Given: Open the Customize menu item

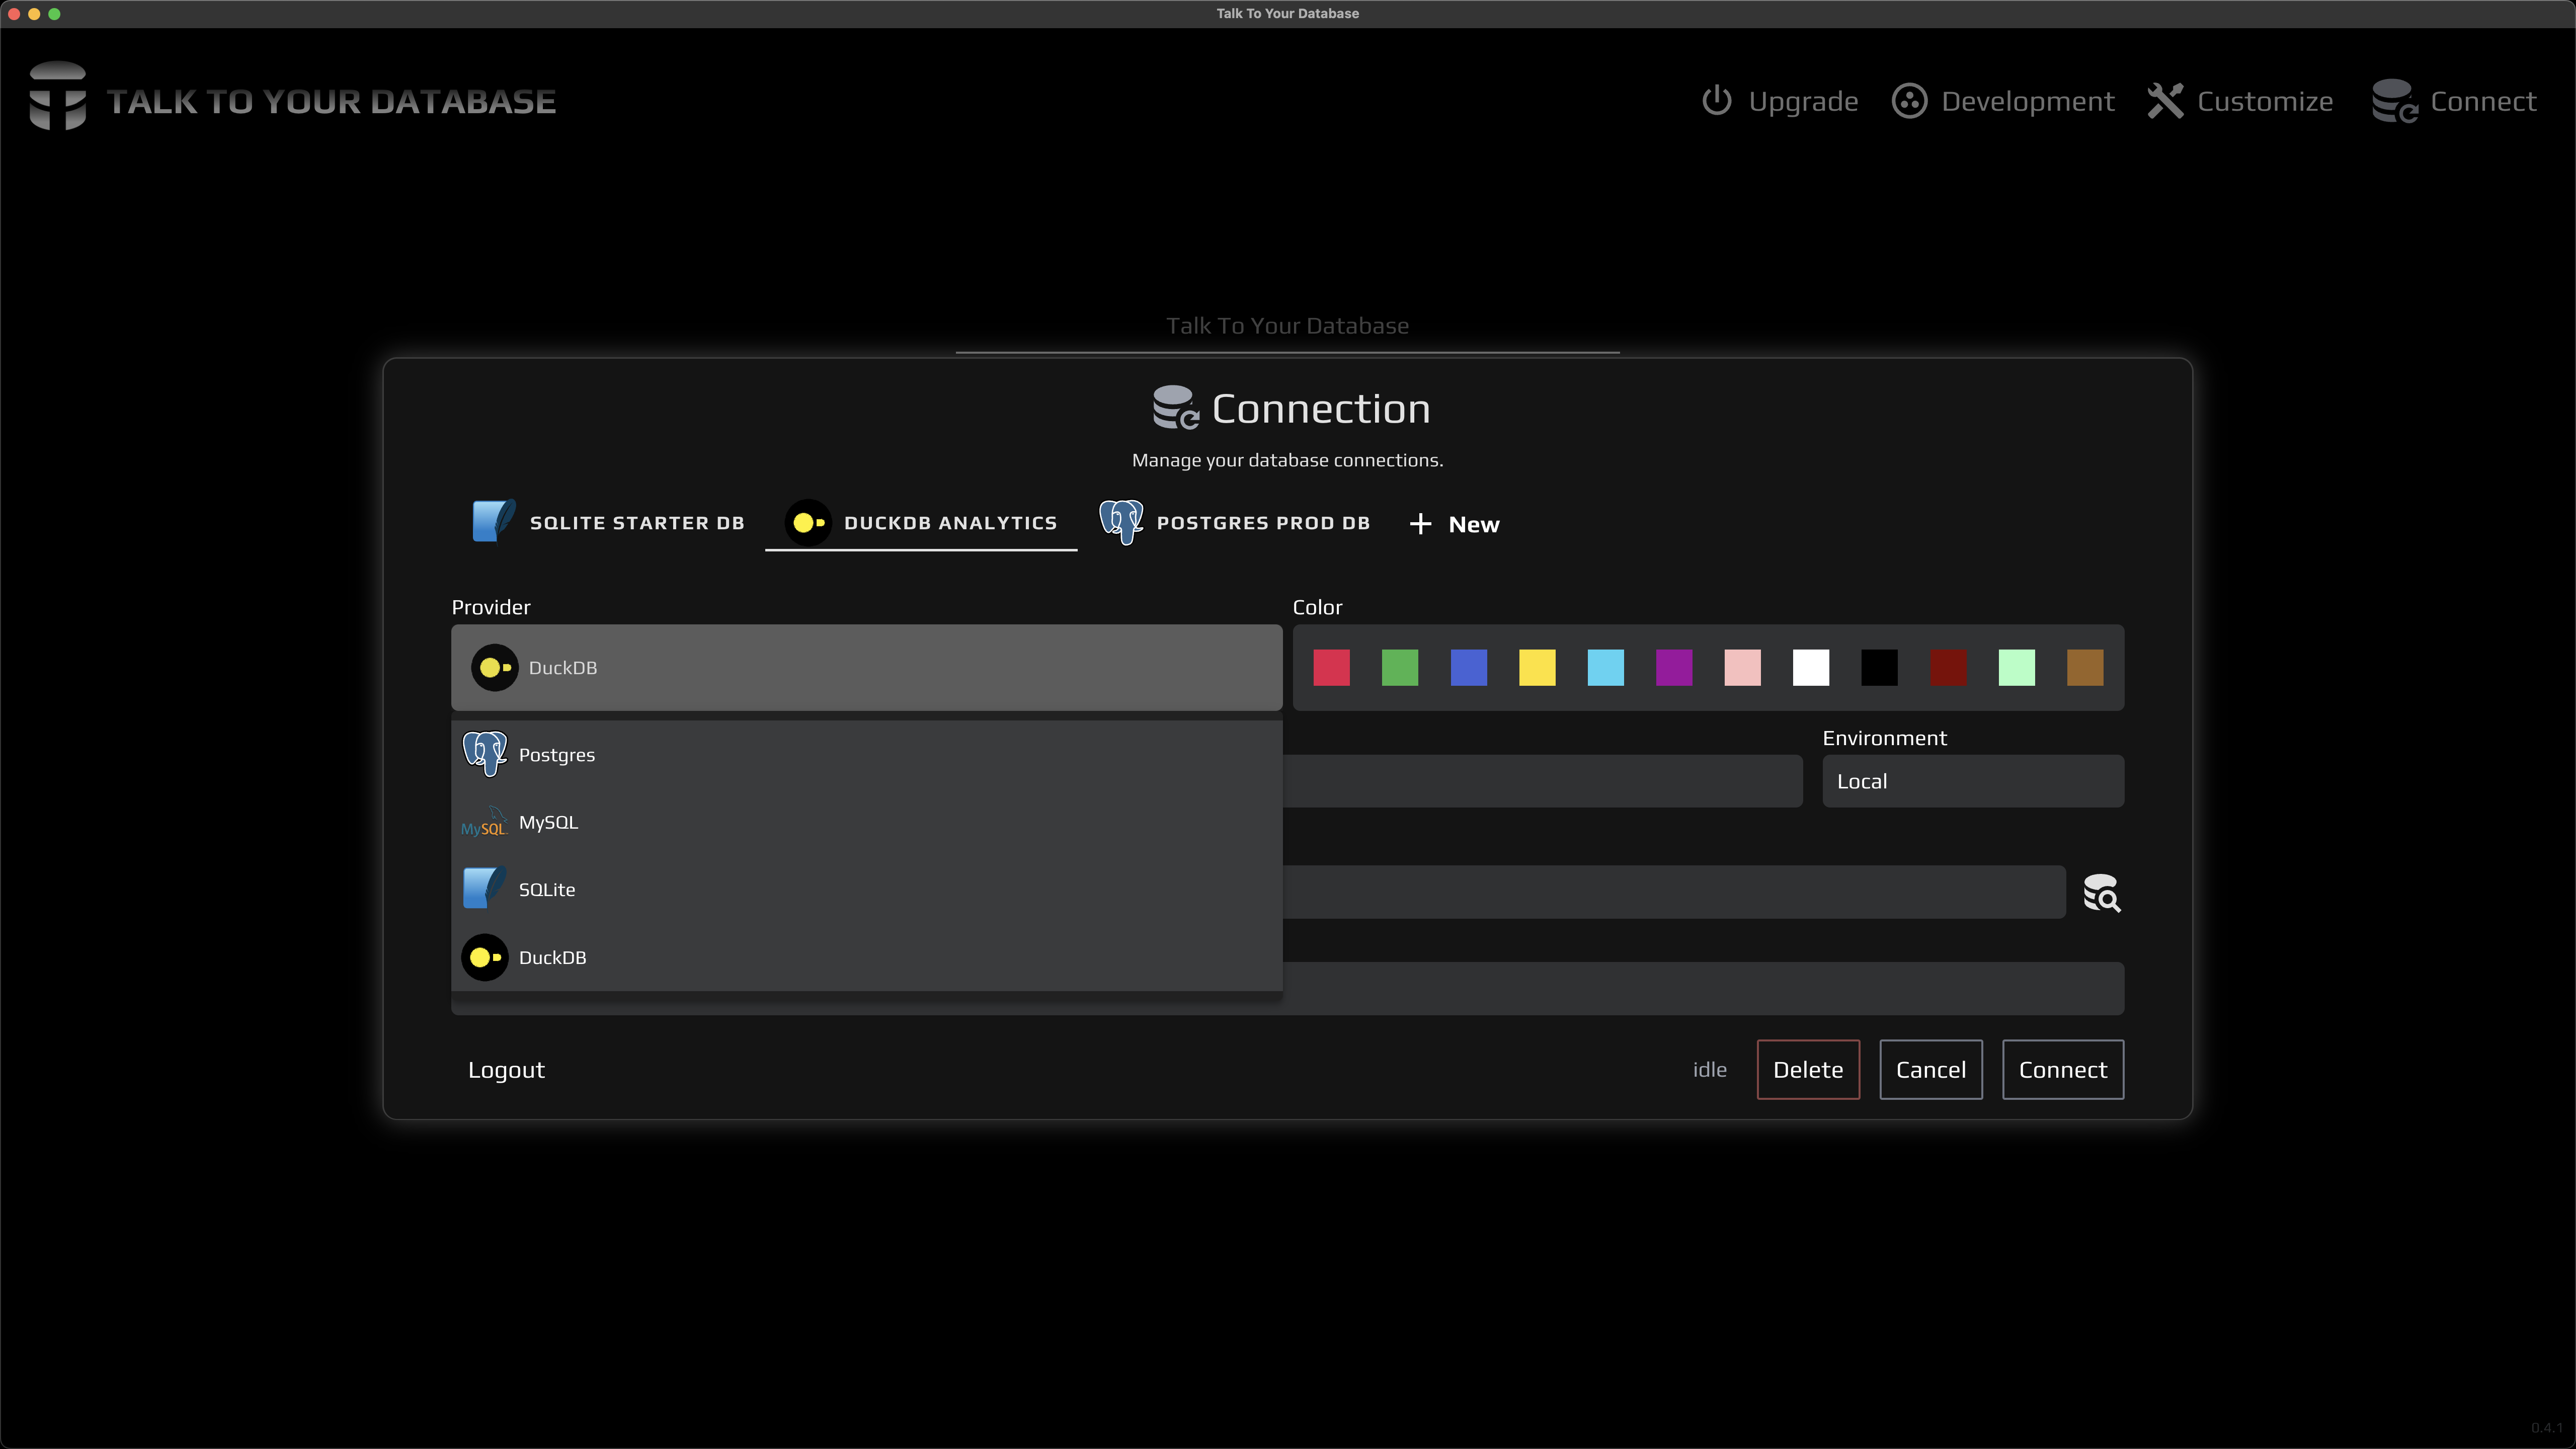Looking at the screenshot, I should pyautogui.click(x=2240, y=101).
